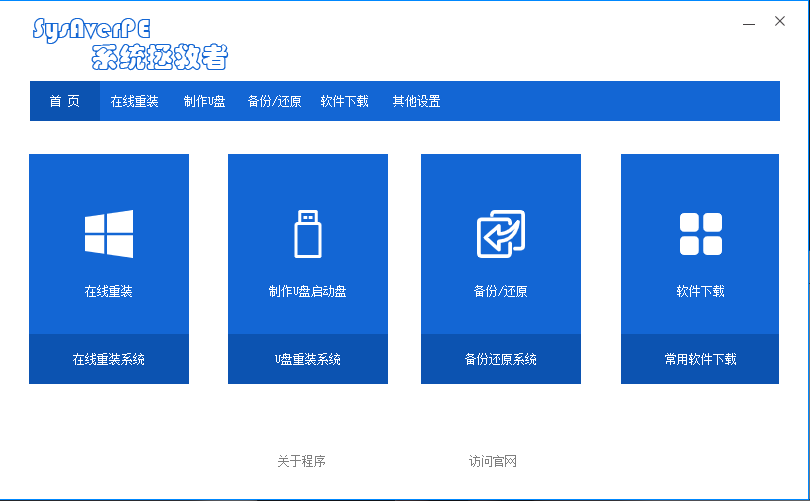810x501 pixels.
Task: Switch to the 首页 tab
Action: pos(65,101)
